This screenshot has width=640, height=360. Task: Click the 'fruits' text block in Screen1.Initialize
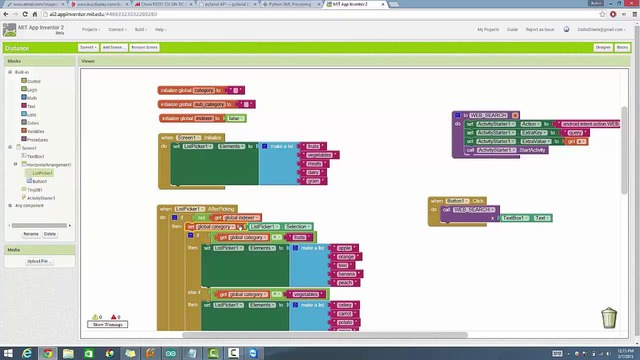[x=313, y=146]
